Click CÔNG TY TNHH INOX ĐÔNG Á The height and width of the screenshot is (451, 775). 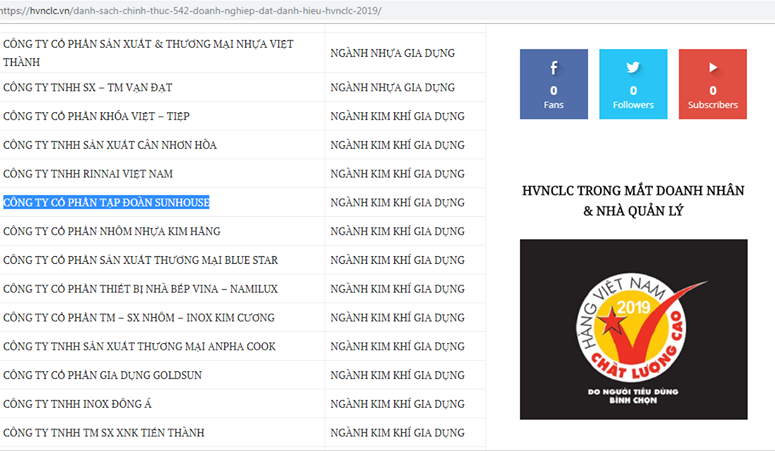(x=77, y=404)
